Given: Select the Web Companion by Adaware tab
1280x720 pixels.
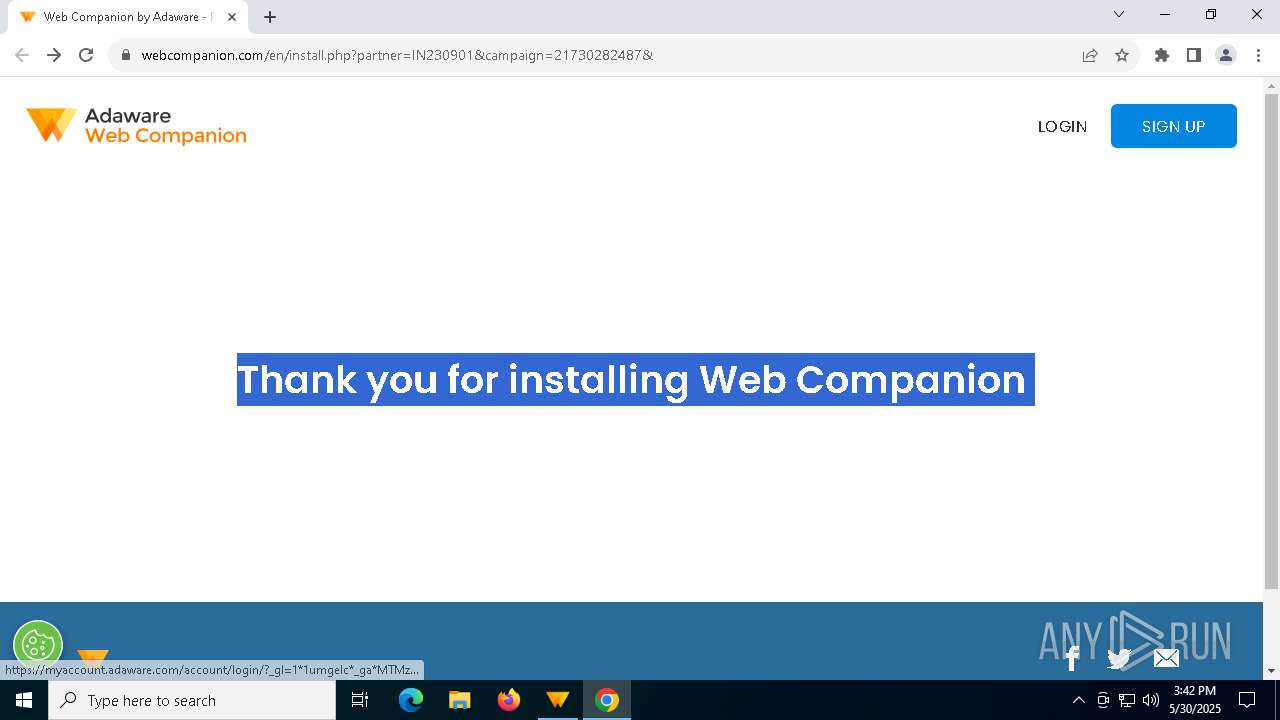Looking at the screenshot, I should tap(128, 17).
